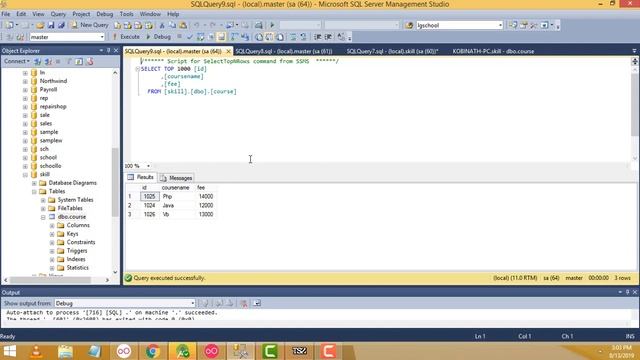The image size is (640, 360).
Task: Click the Uncomment selected lines icon
Action: tap(303, 37)
